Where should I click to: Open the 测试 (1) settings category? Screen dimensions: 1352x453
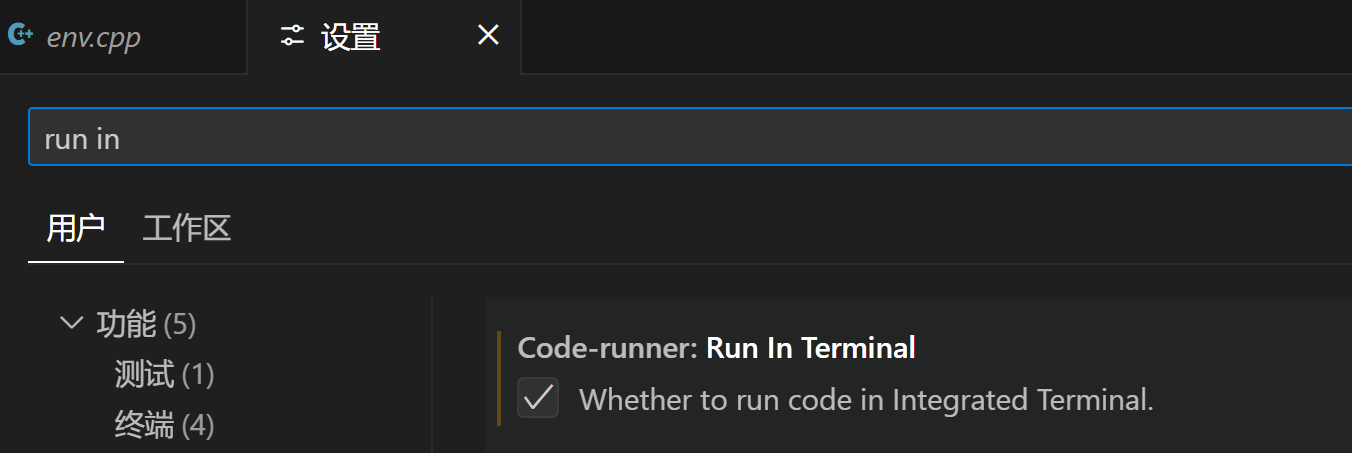(164, 375)
